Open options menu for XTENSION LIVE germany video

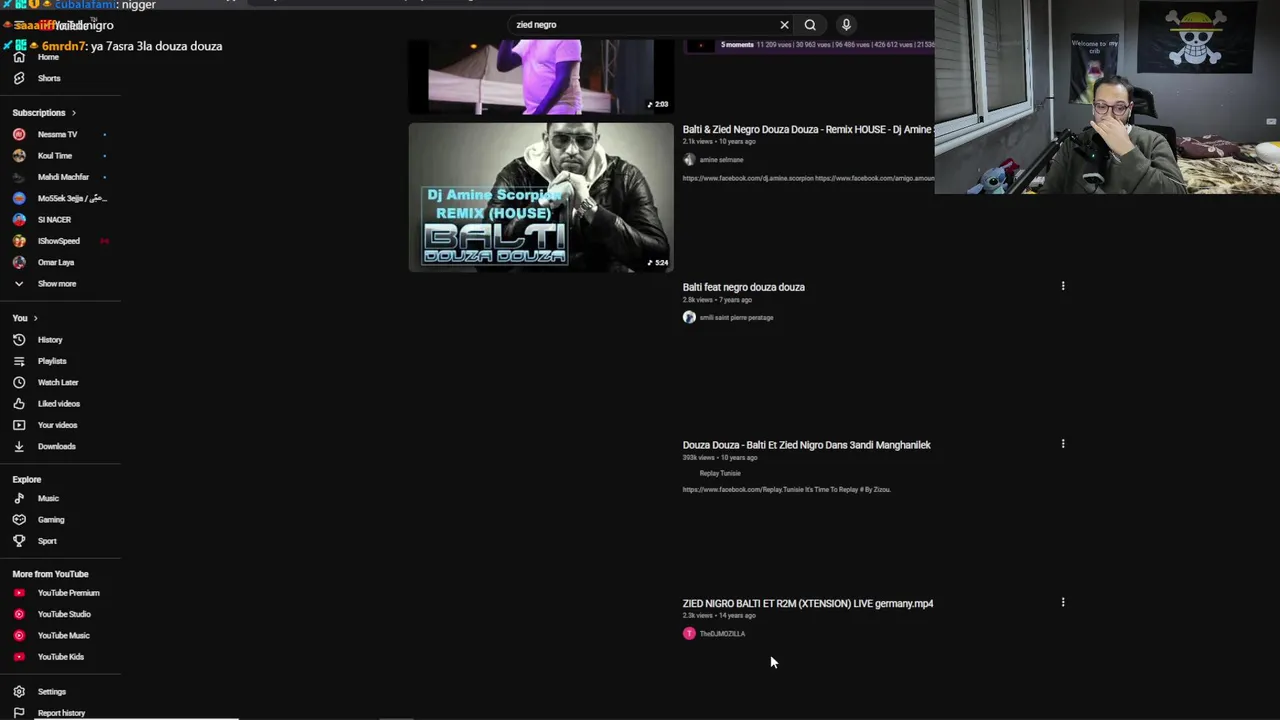(1063, 602)
